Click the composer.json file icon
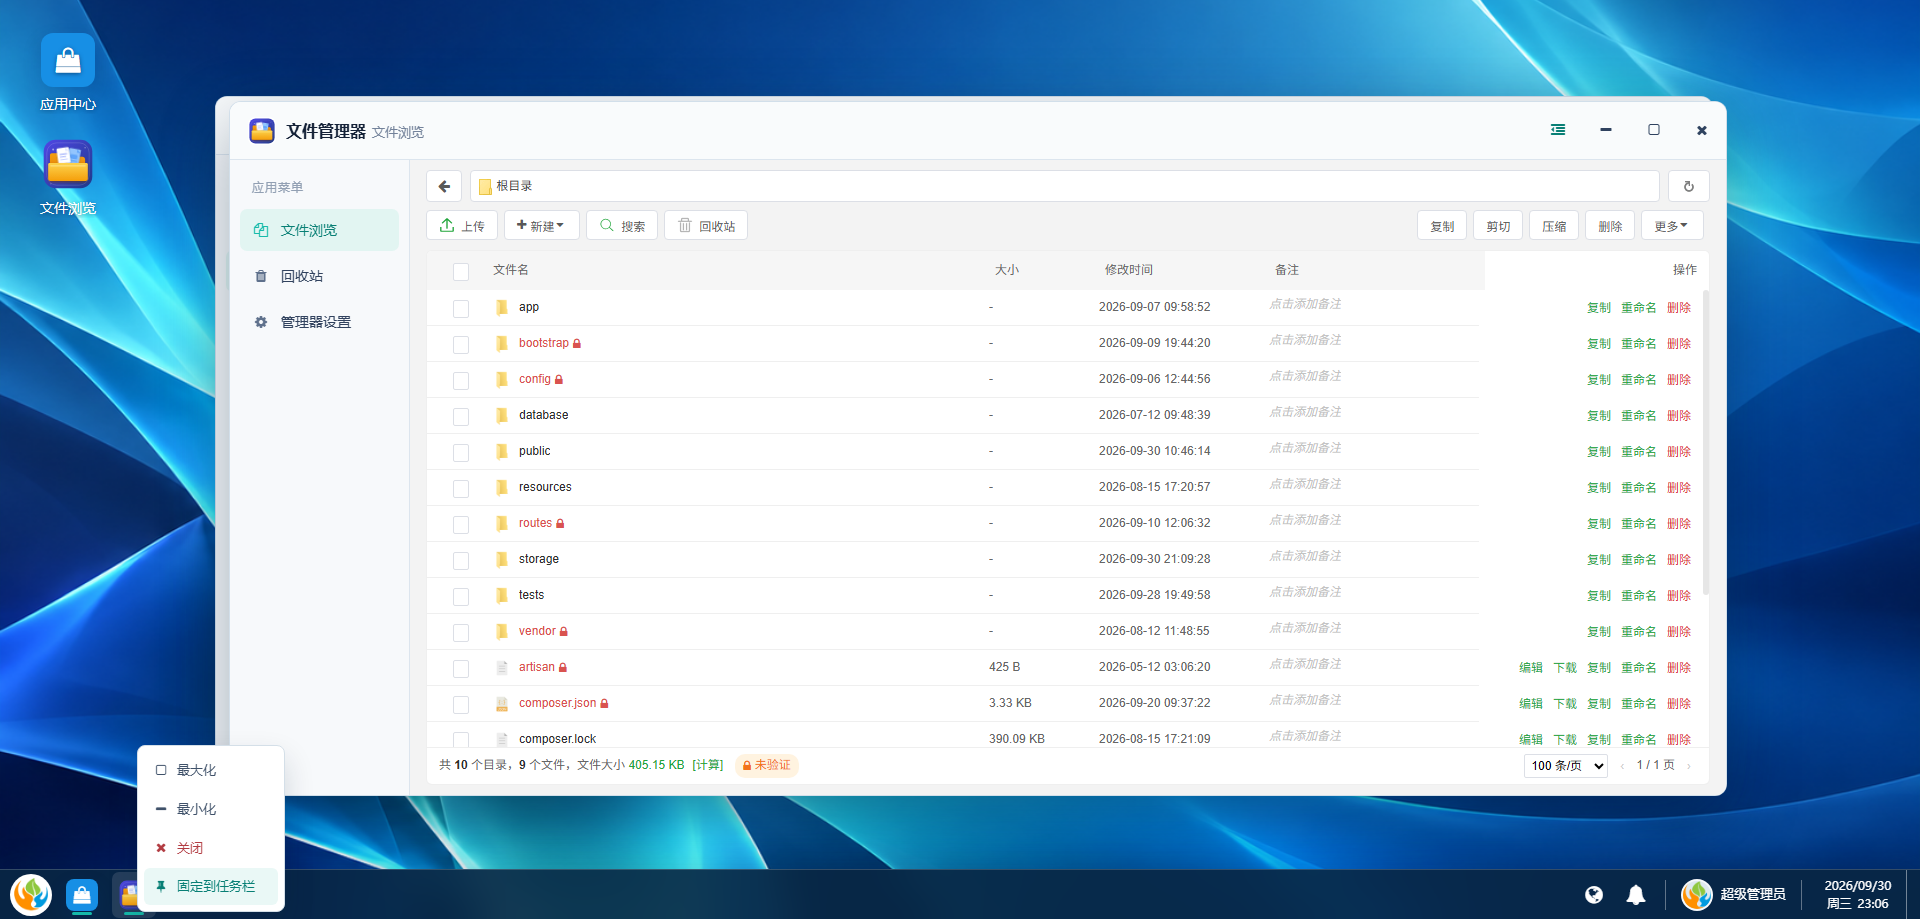The height and width of the screenshot is (919, 1920). pyautogui.click(x=502, y=703)
